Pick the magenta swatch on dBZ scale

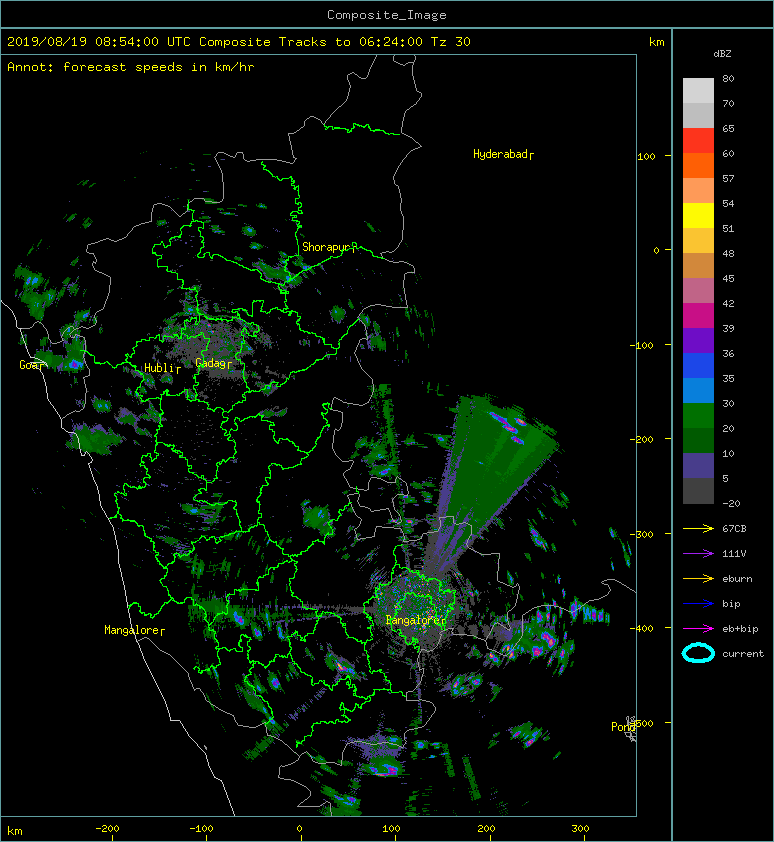coord(698,316)
